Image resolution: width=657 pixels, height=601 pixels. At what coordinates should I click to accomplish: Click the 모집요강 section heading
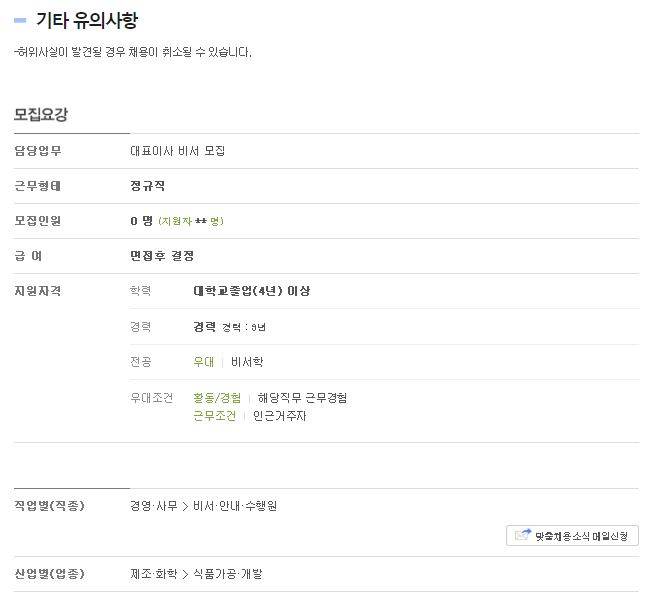(x=41, y=115)
